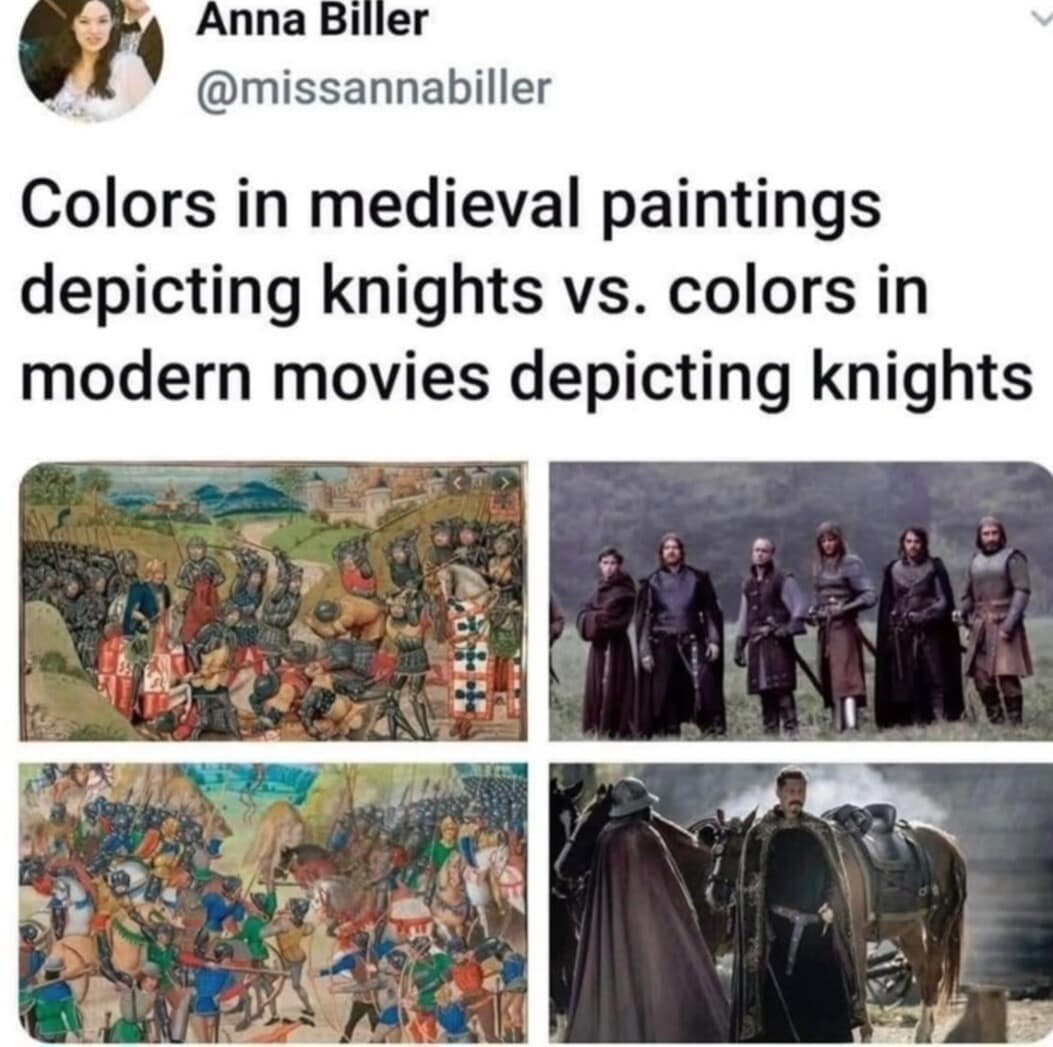Open the tweet options chevron menu
Viewport: 1053px width, 1047px height.
(x=1042, y=19)
